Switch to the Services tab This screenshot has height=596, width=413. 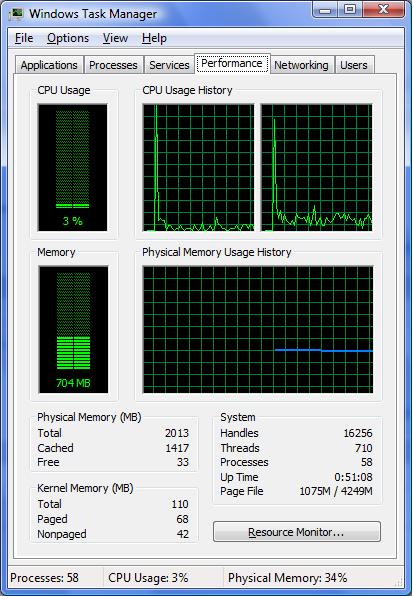169,65
